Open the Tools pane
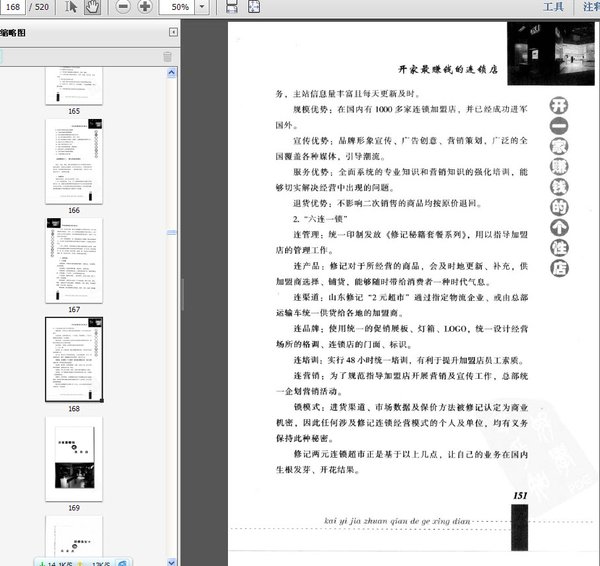This screenshot has height=566, width=600. tap(552, 7)
